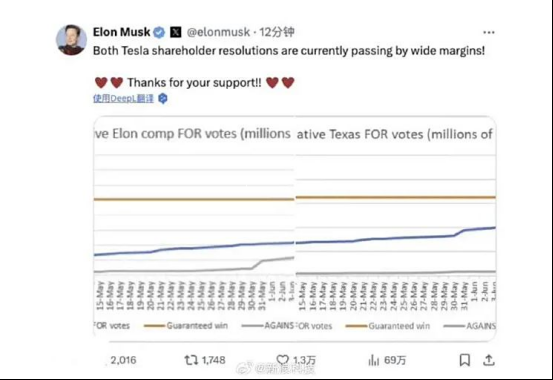The width and height of the screenshot is (553, 380).
Task: Click the tweet text about shareholder resolutions
Action: click(x=289, y=51)
